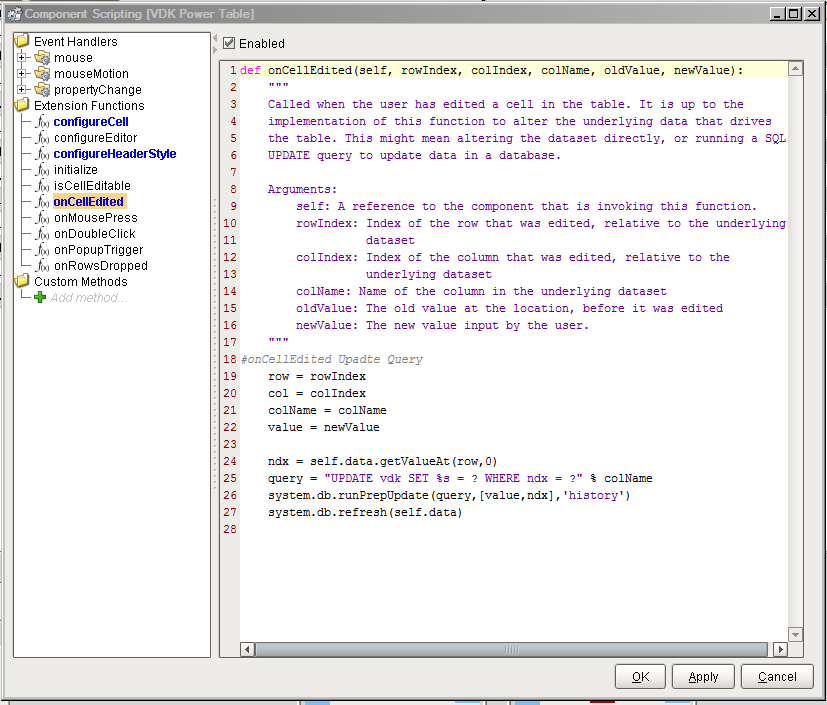Click the mouseMotion folder gear icon

[x=42, y=73]
